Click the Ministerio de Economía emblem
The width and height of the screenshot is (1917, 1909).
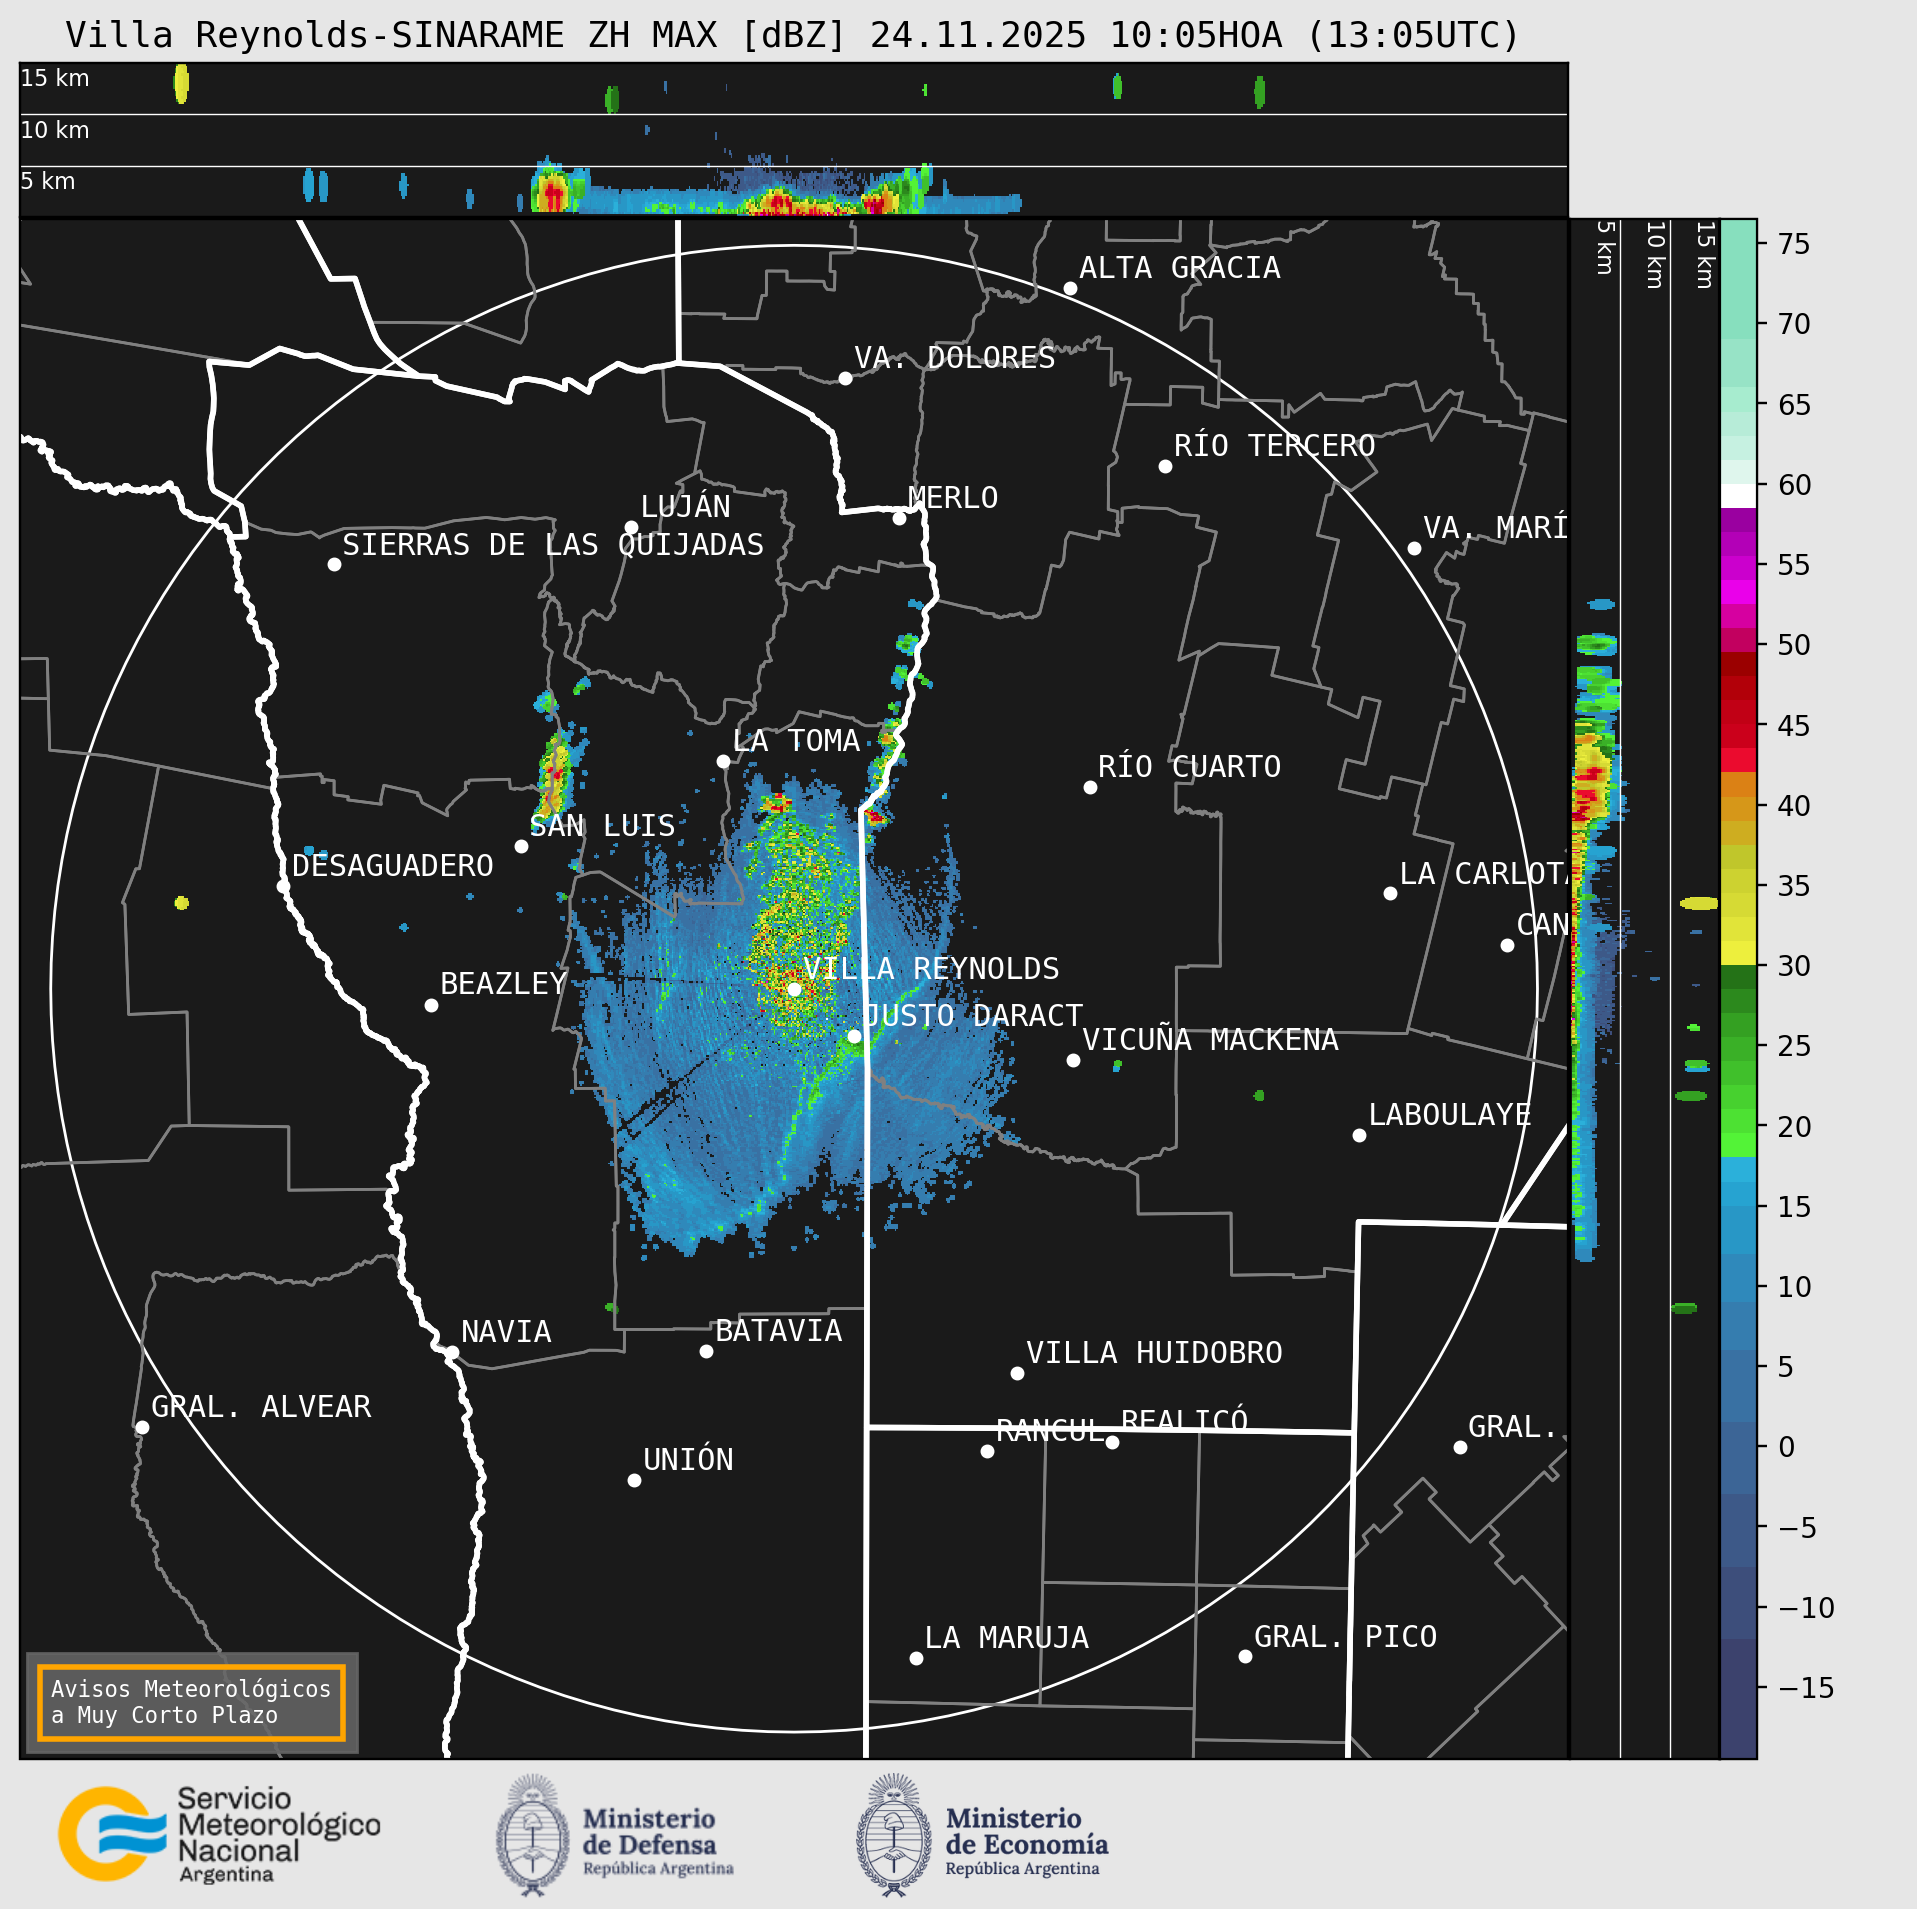(894, 1836)
